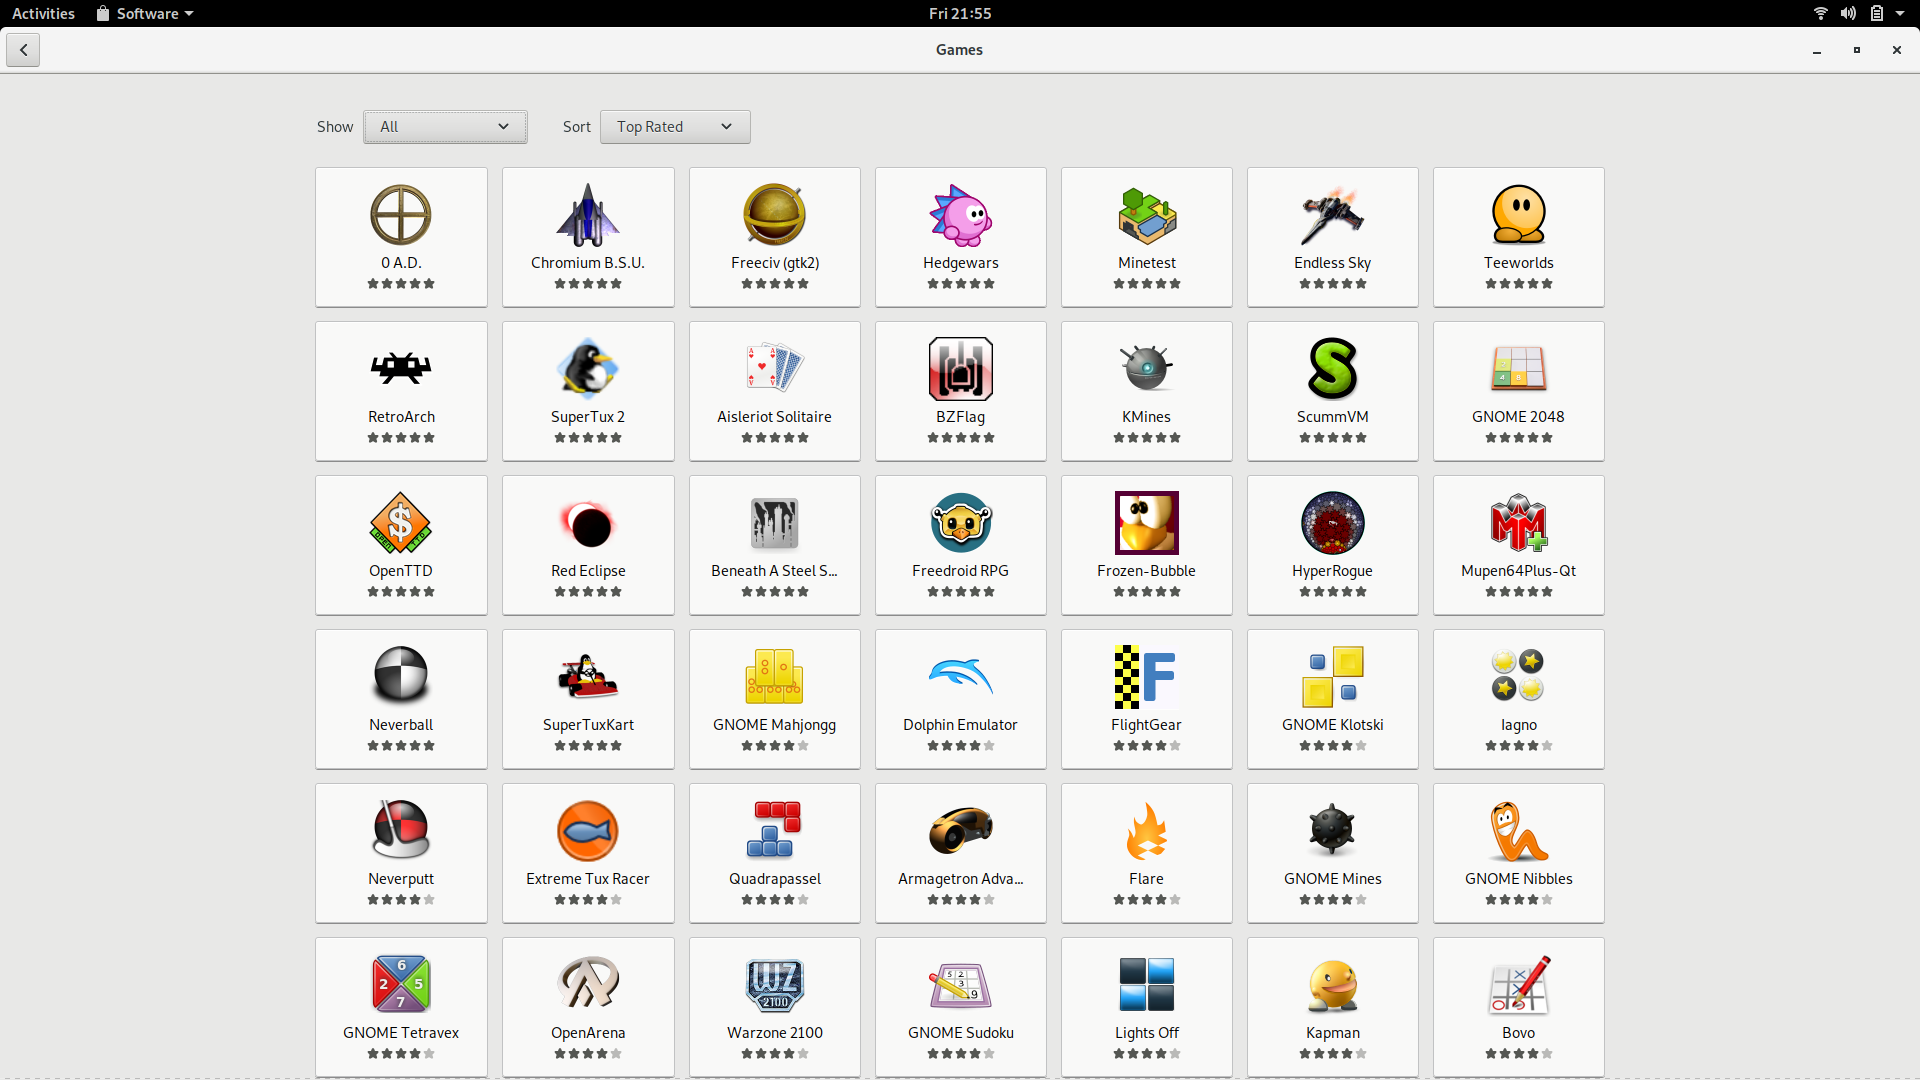
Task: Click the 'ScummVM' app name text
Action: [1333, 417]
